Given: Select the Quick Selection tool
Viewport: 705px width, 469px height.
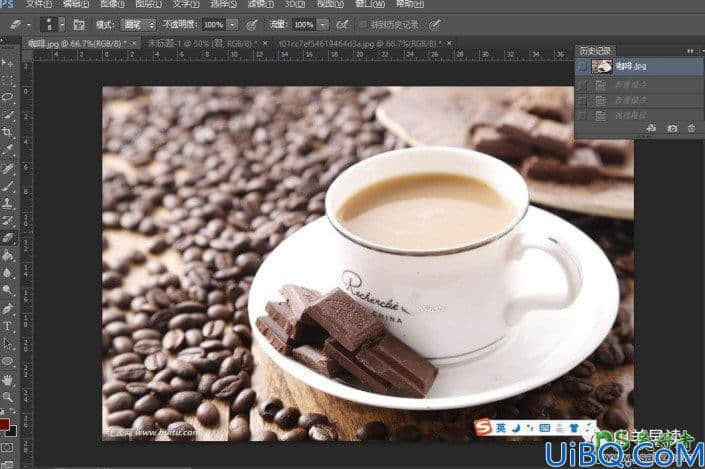Looking at the screenshot, I should coord(7,115).
